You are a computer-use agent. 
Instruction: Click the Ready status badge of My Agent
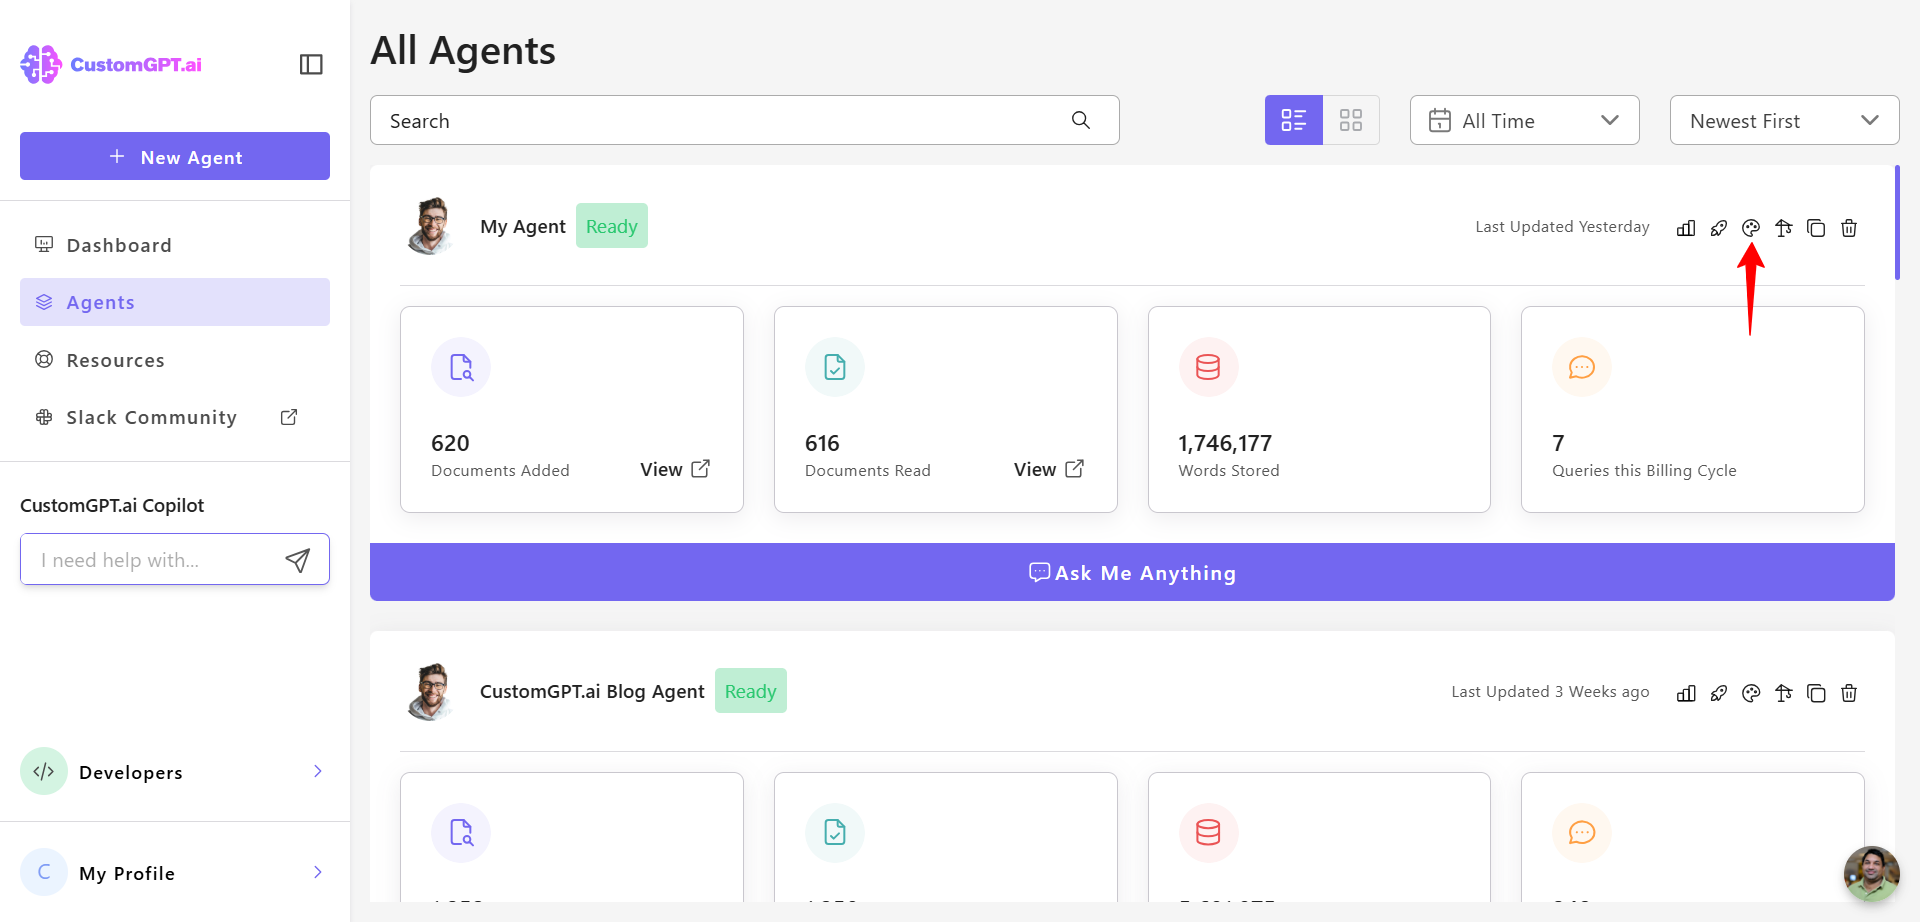pos(612,226)
